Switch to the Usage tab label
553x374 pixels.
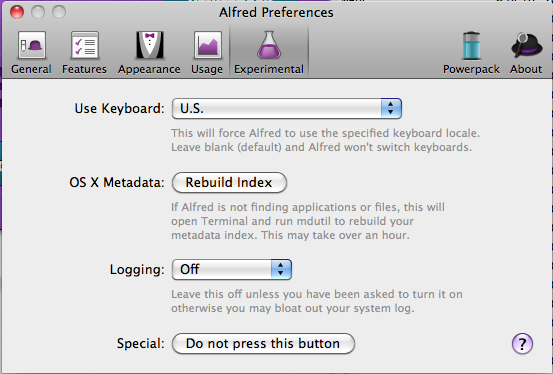(x=207, y=69)
